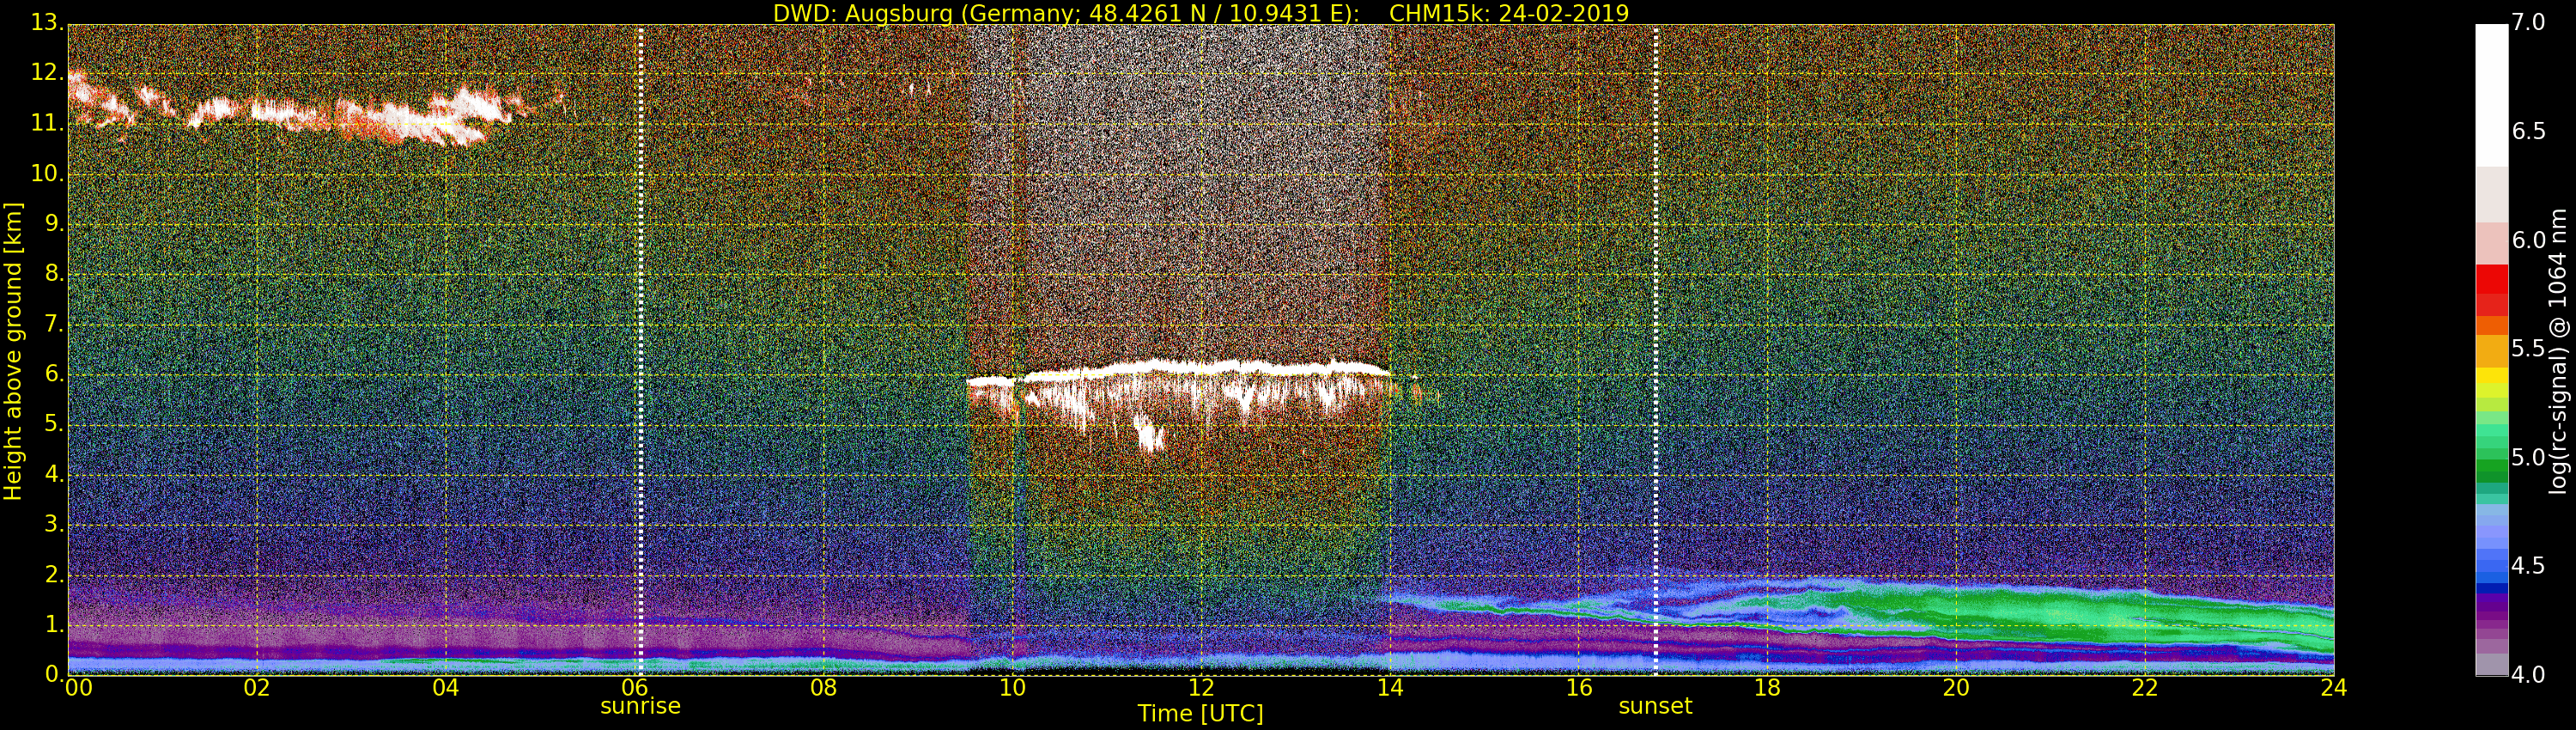The width and height of the screenshot is (2576, 730).
Task: Select the "log(rc-signal) @ 1064 nm" colorbar label
Action: [x=2558, y=351]
